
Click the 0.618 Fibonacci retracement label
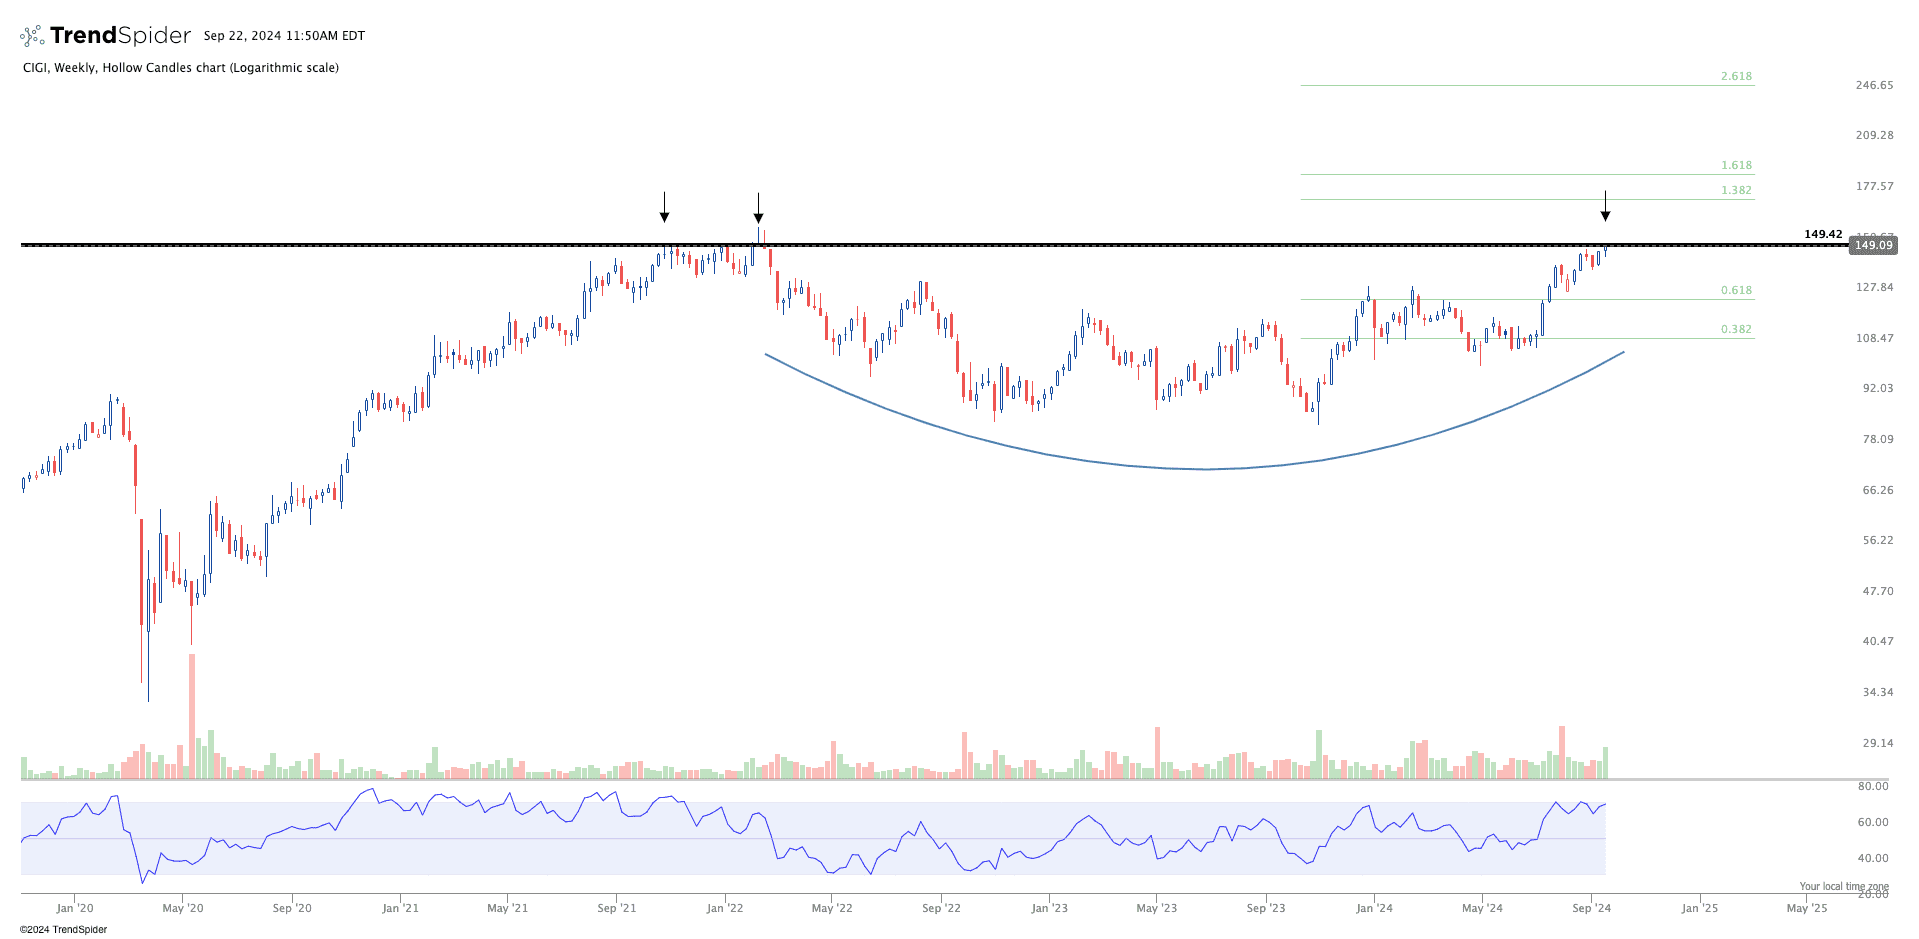[x=1736, y=290]
